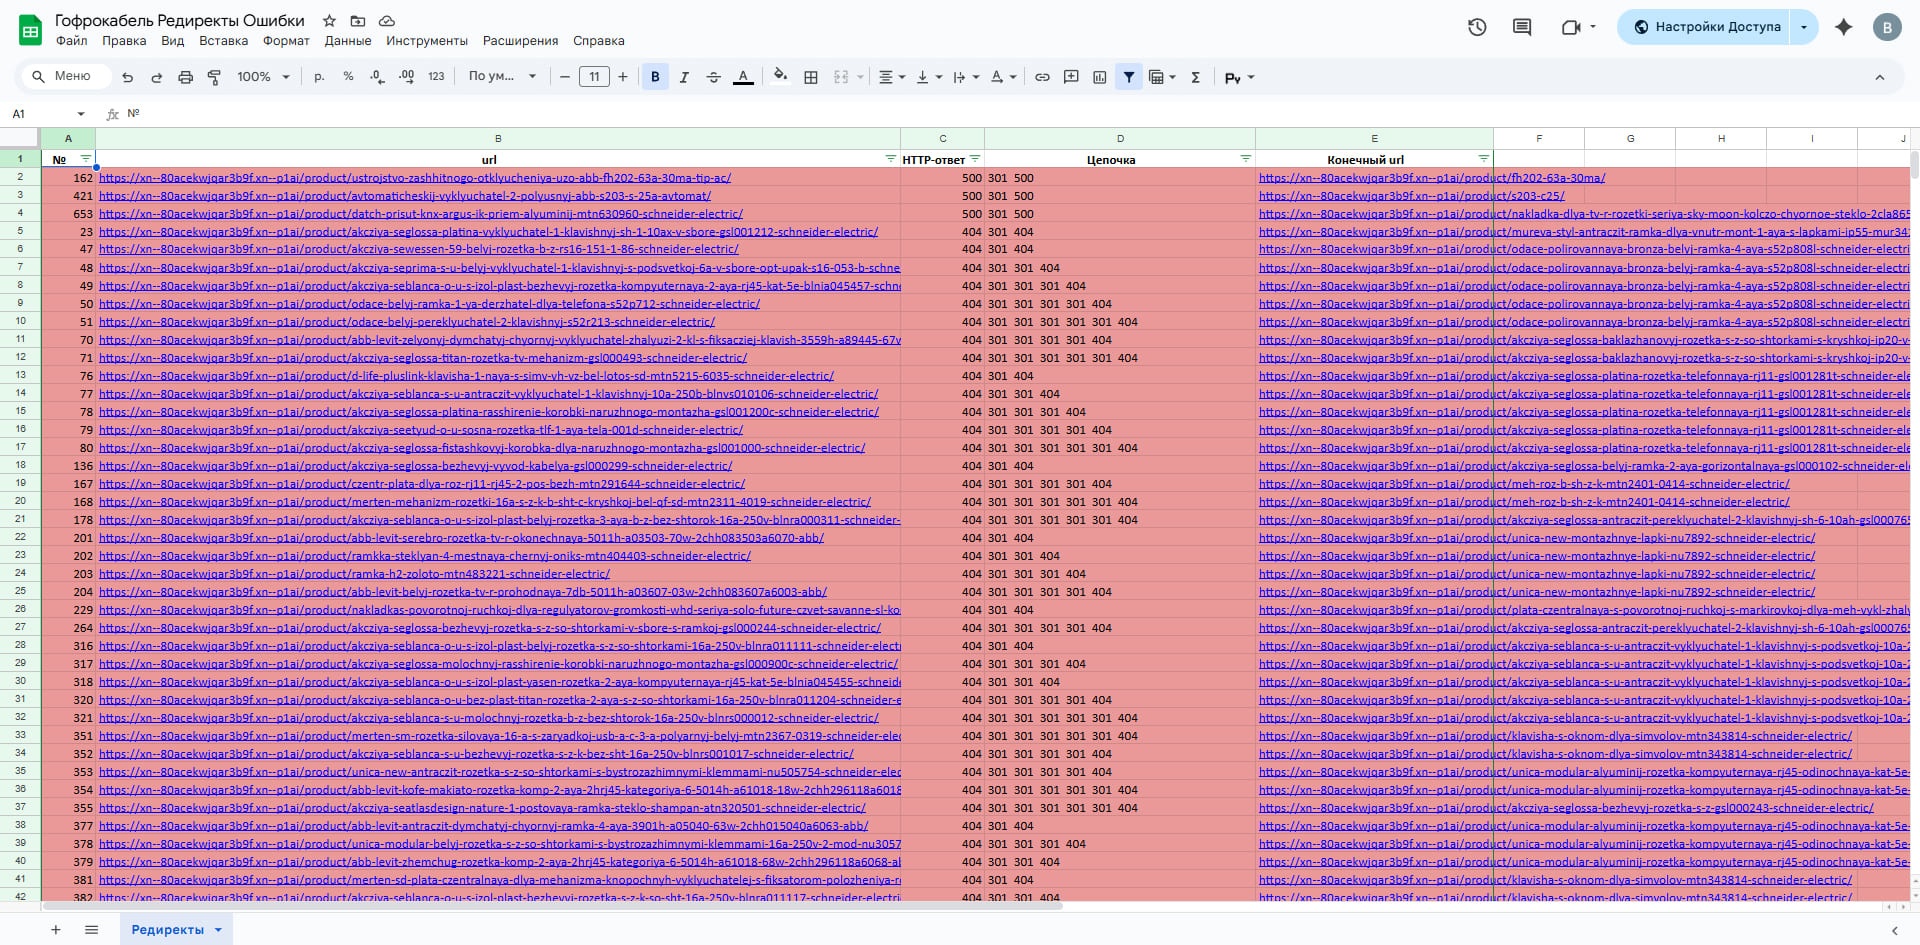1920x945 pixels.
Task: Insert a chart via toolbar icon
Action: tap(1100, 77)
